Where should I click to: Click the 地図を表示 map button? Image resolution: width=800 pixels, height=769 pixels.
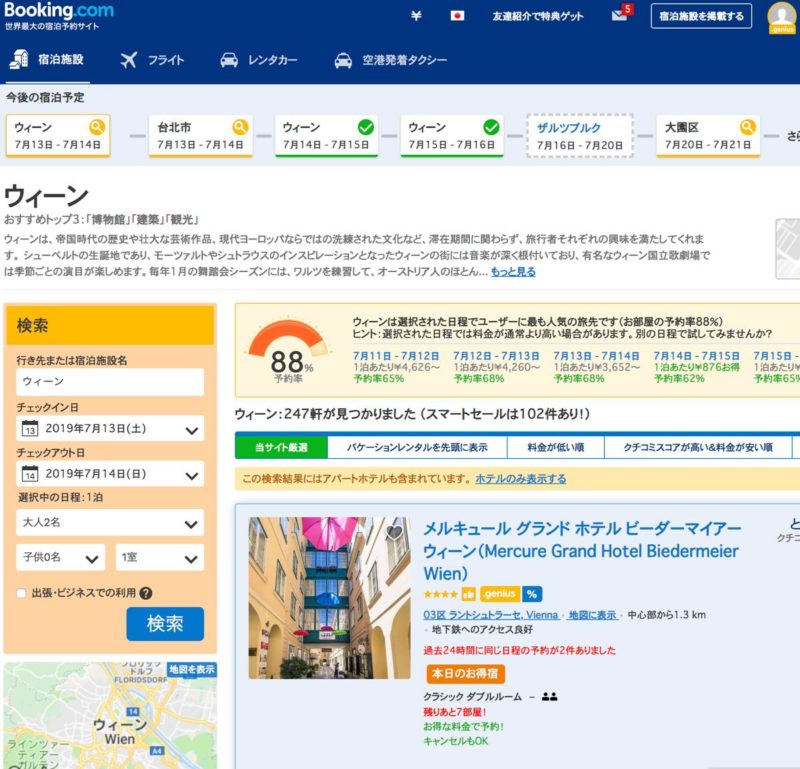192,669
